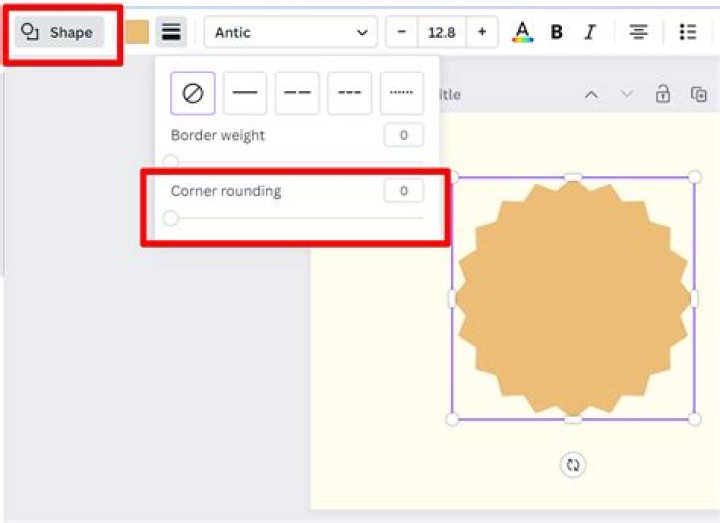Open the Antic font dropdown
The width and height of the screenshot is (720, 523).
[291, 32]
